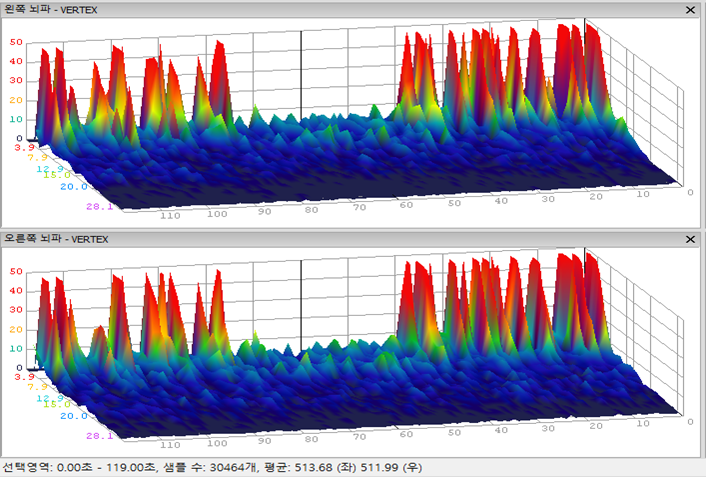Select the 60 time axis label in right chart

point(405,435)
